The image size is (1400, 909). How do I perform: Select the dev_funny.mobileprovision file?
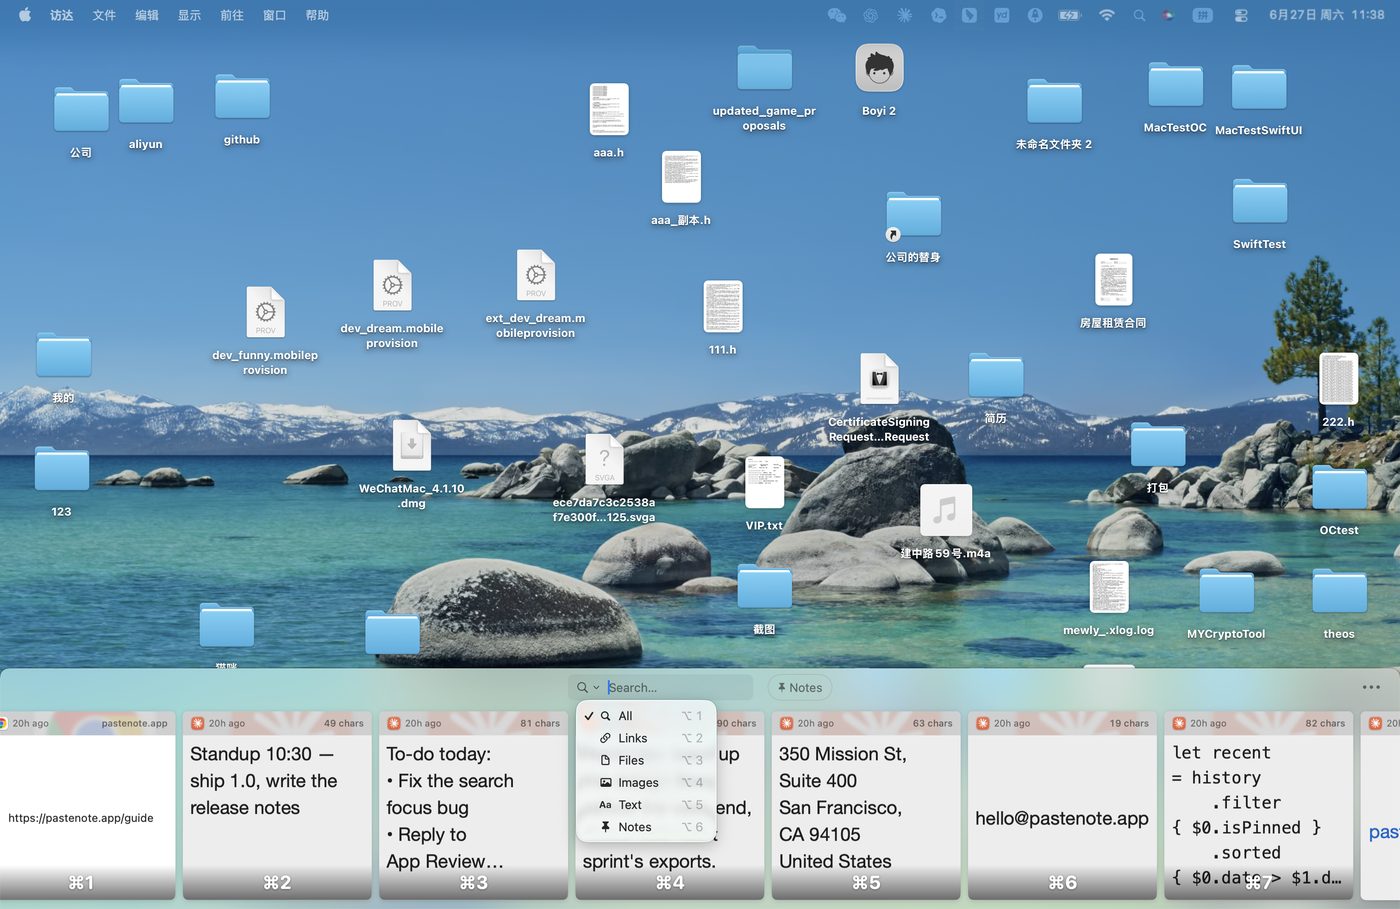[265, 312]
